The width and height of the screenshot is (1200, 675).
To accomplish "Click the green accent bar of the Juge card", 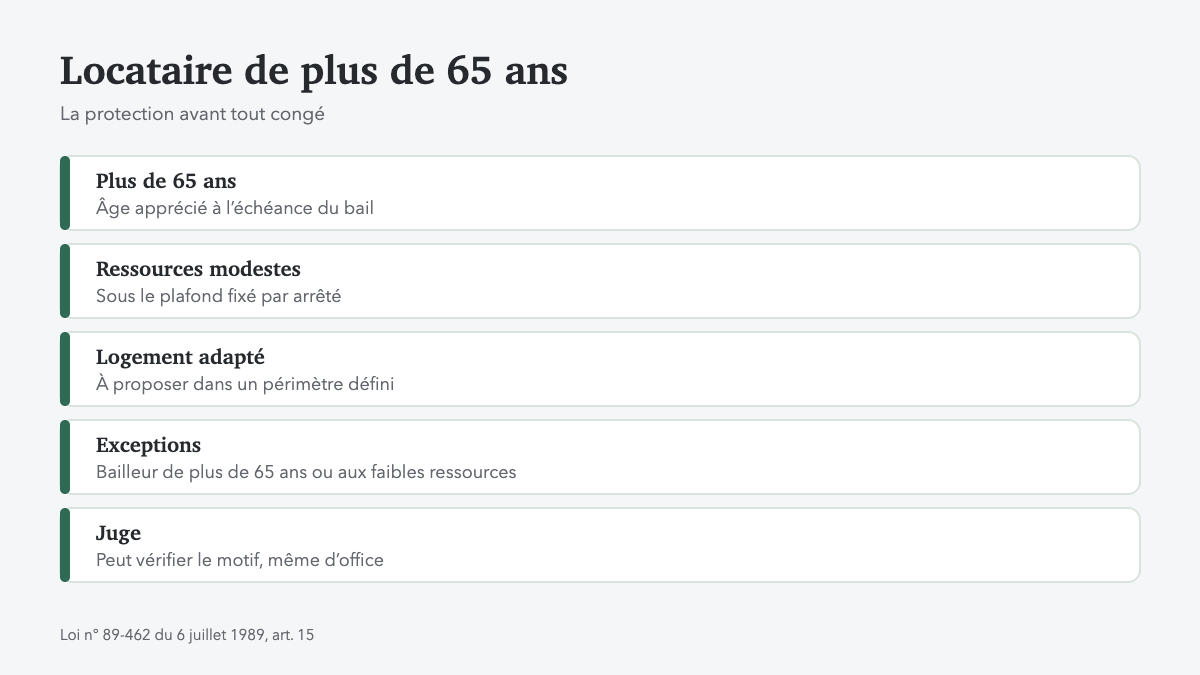I will coord(65,545).
